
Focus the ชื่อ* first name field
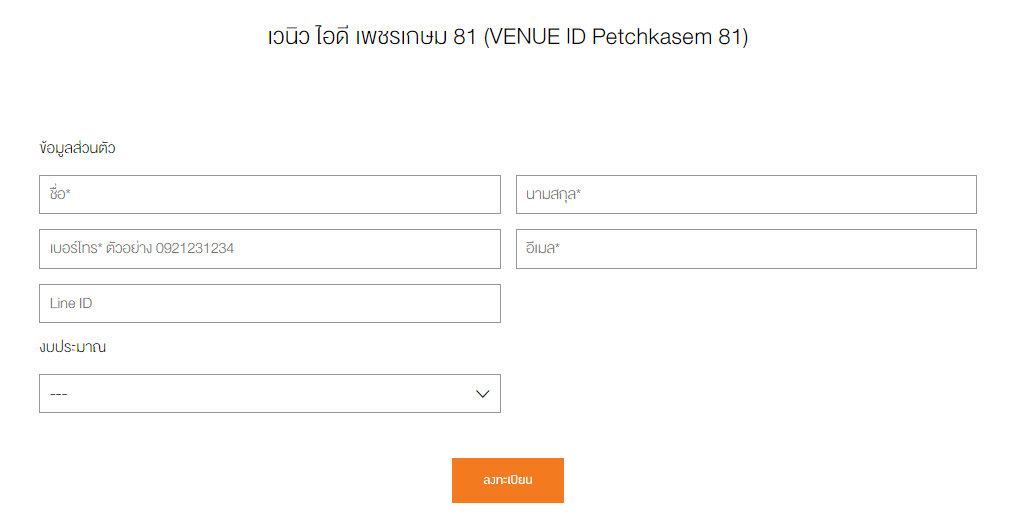[270, 194]
